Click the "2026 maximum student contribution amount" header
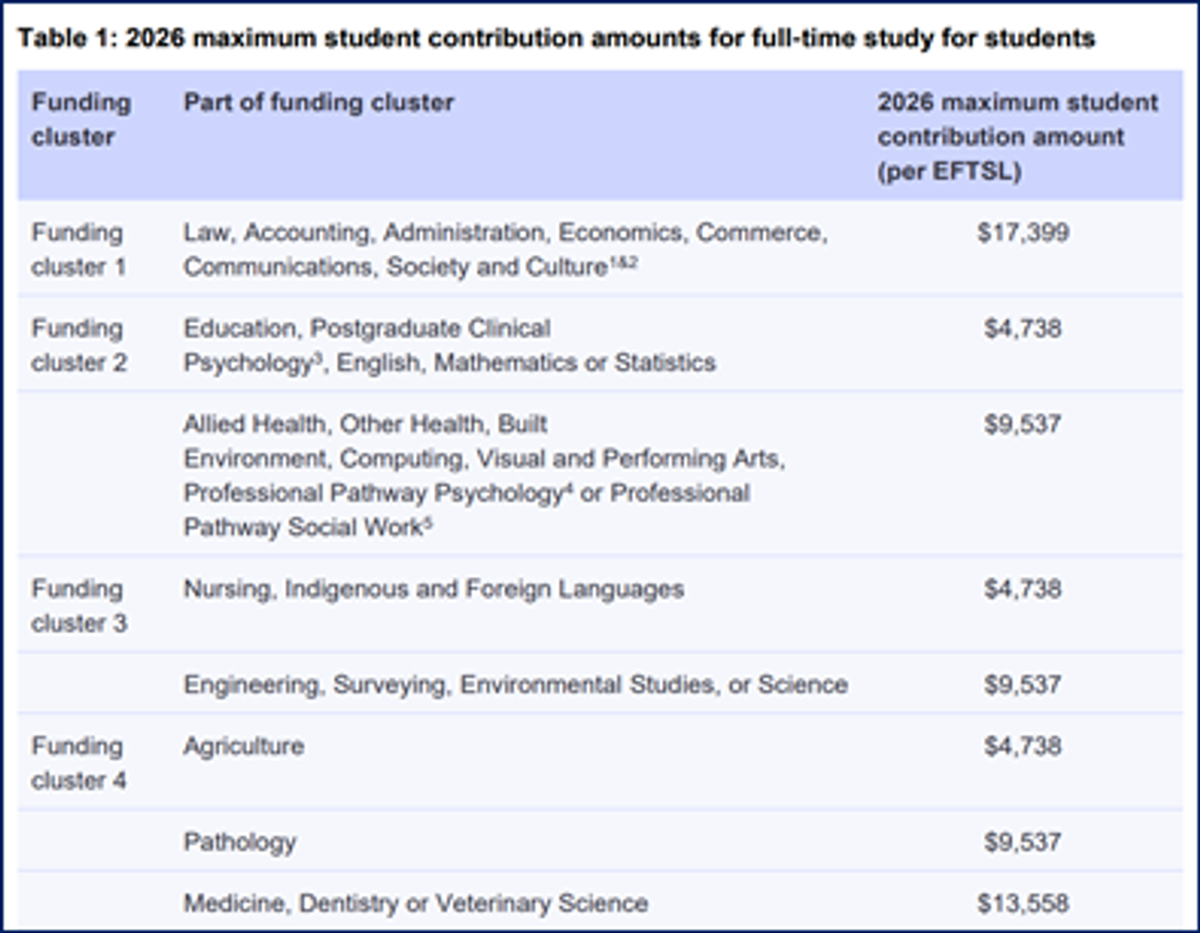This screenshot has width=1200, height=933. click(x=1017, y=136)
